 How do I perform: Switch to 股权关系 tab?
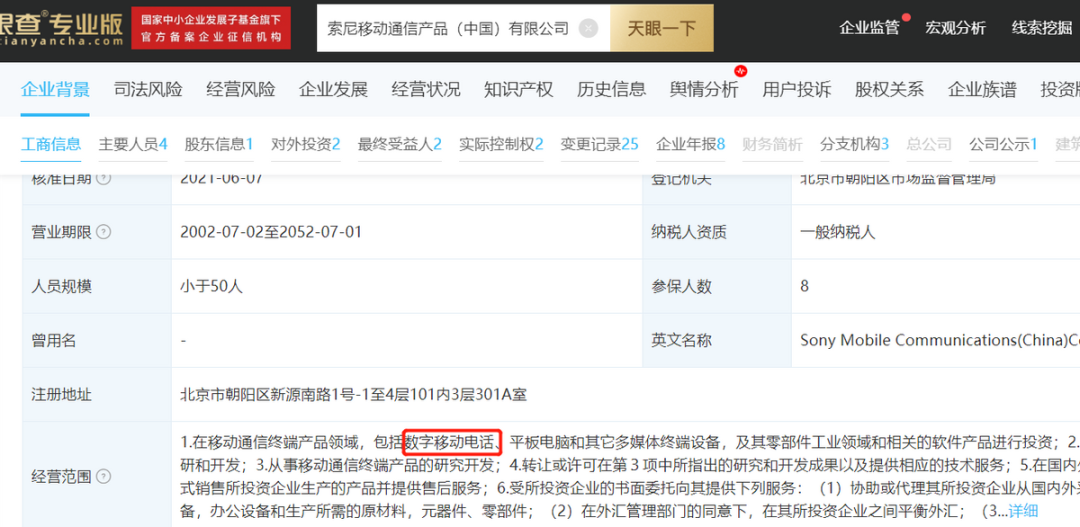(x=889, y=90)
